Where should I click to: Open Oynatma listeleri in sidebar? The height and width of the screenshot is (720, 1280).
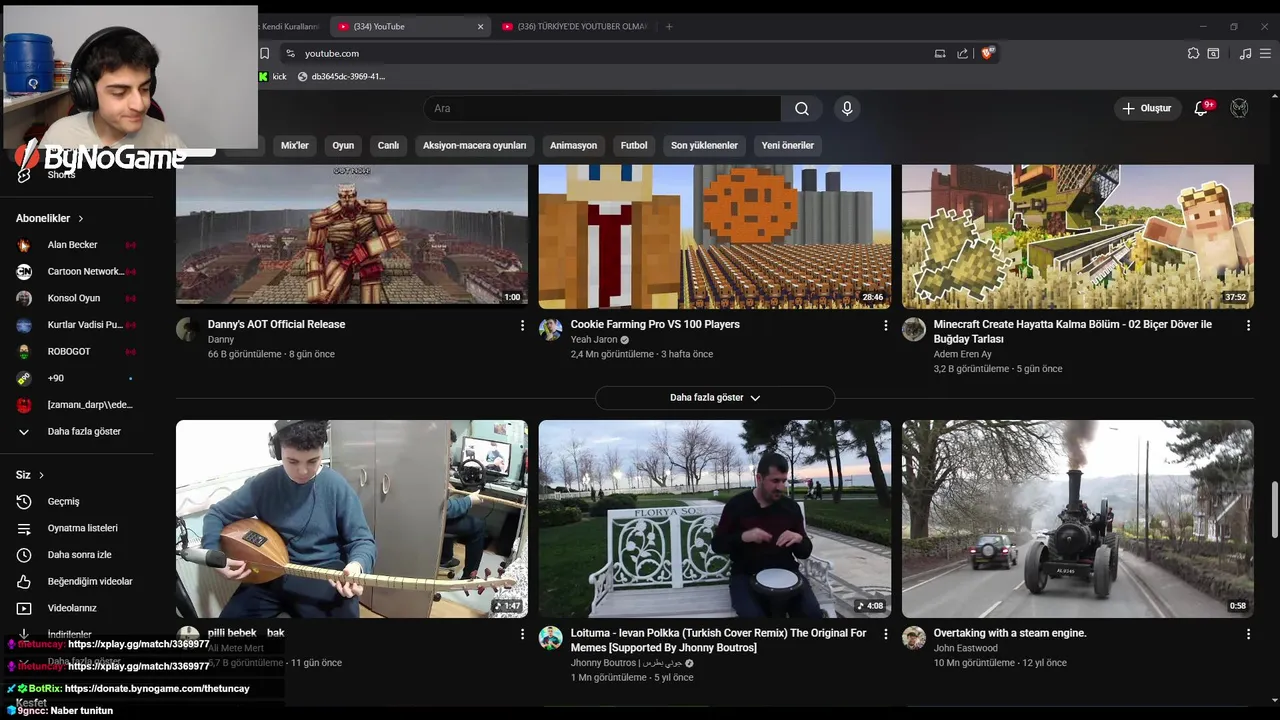tap(76, 528)
